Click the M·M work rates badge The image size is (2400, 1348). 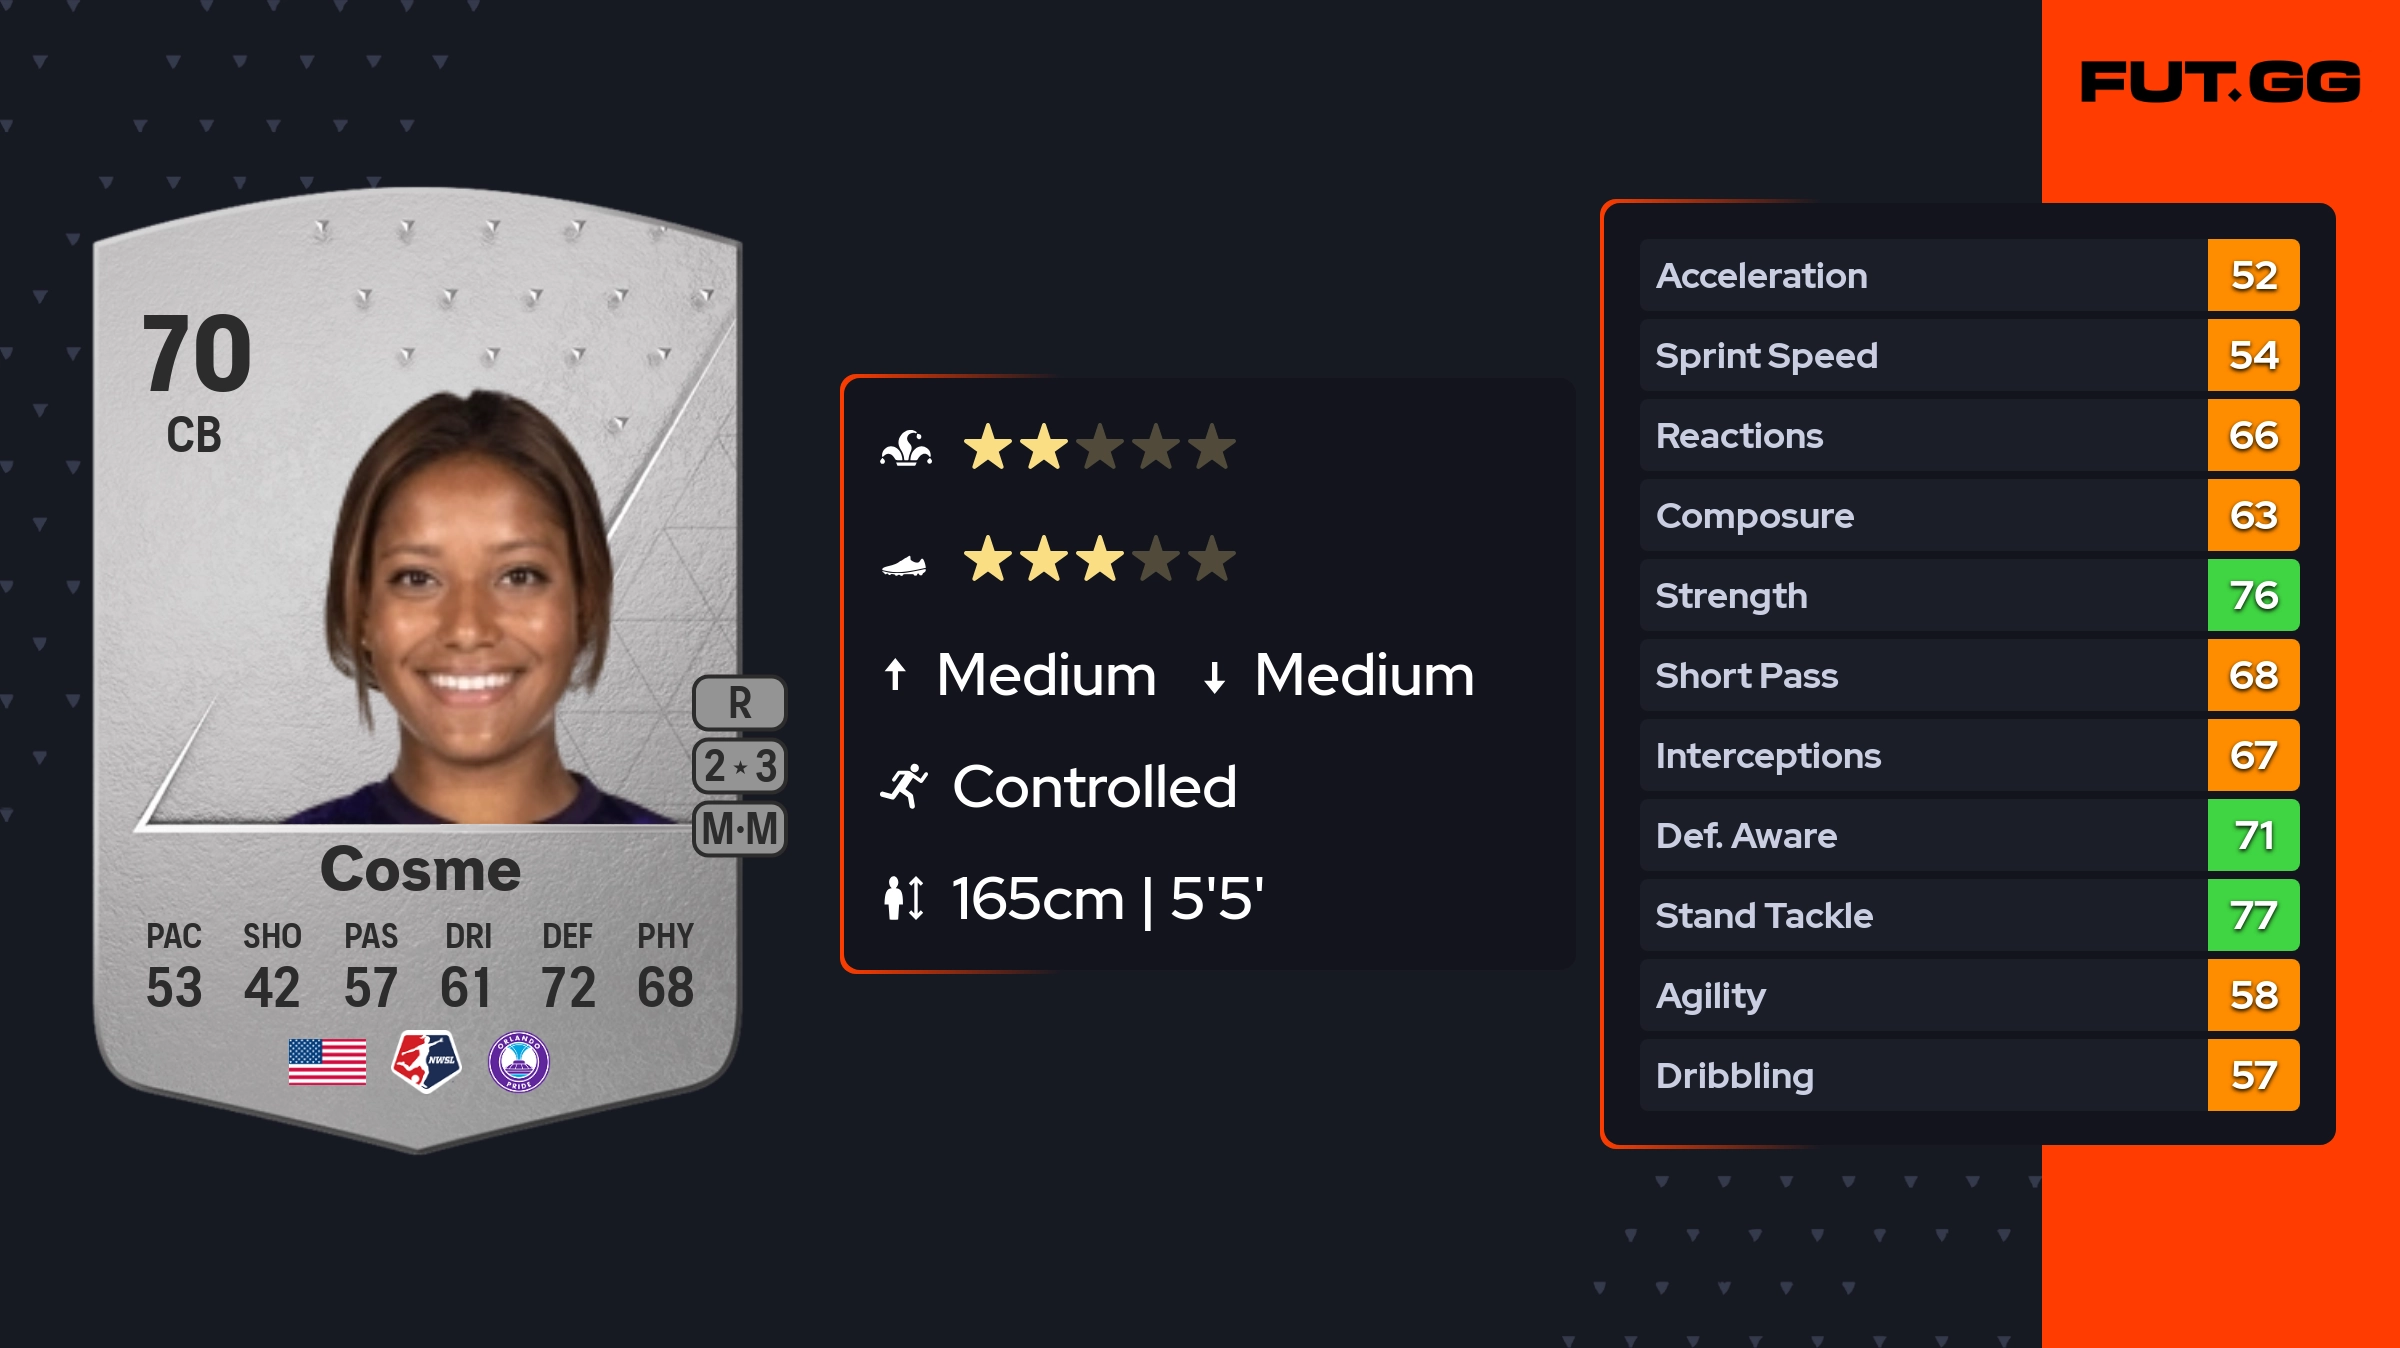[739, 829]
